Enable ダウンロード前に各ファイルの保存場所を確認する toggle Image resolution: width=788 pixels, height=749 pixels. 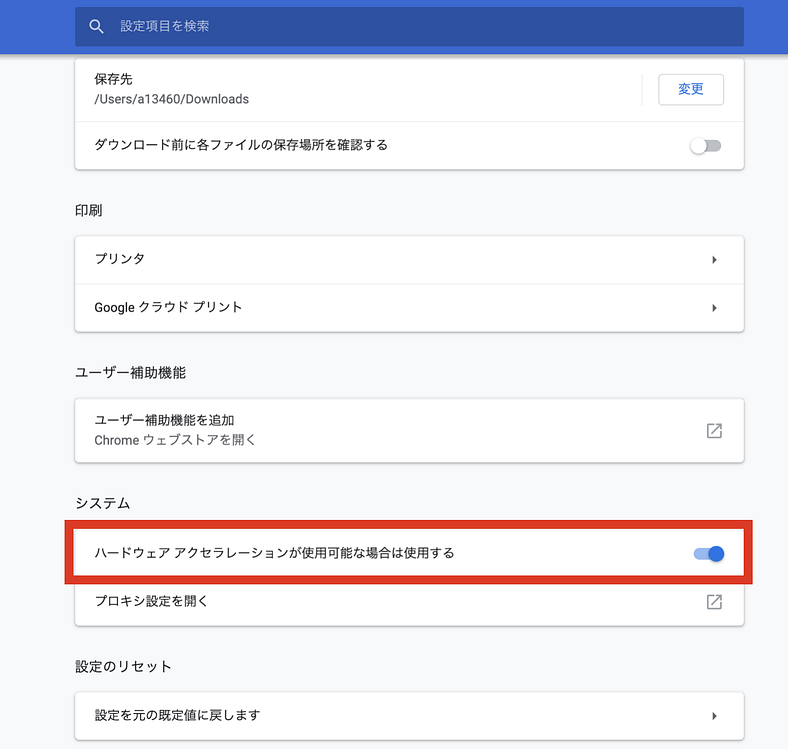point(705,146)
